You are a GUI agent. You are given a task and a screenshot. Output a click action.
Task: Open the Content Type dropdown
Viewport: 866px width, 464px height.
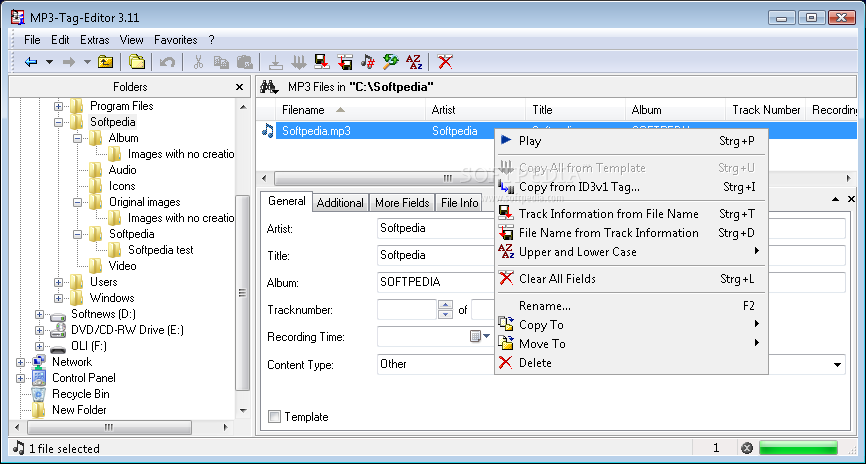coord(837,365)
